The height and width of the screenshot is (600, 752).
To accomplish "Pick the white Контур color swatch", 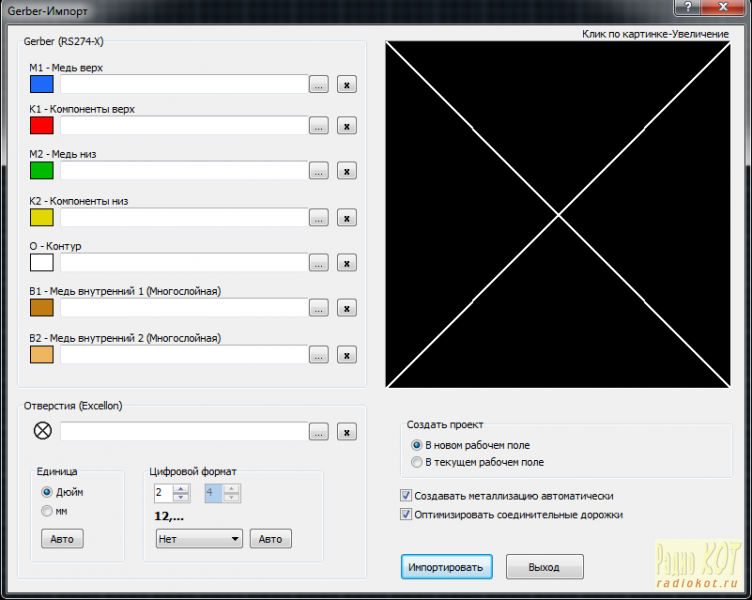I will tap(42, 262).
